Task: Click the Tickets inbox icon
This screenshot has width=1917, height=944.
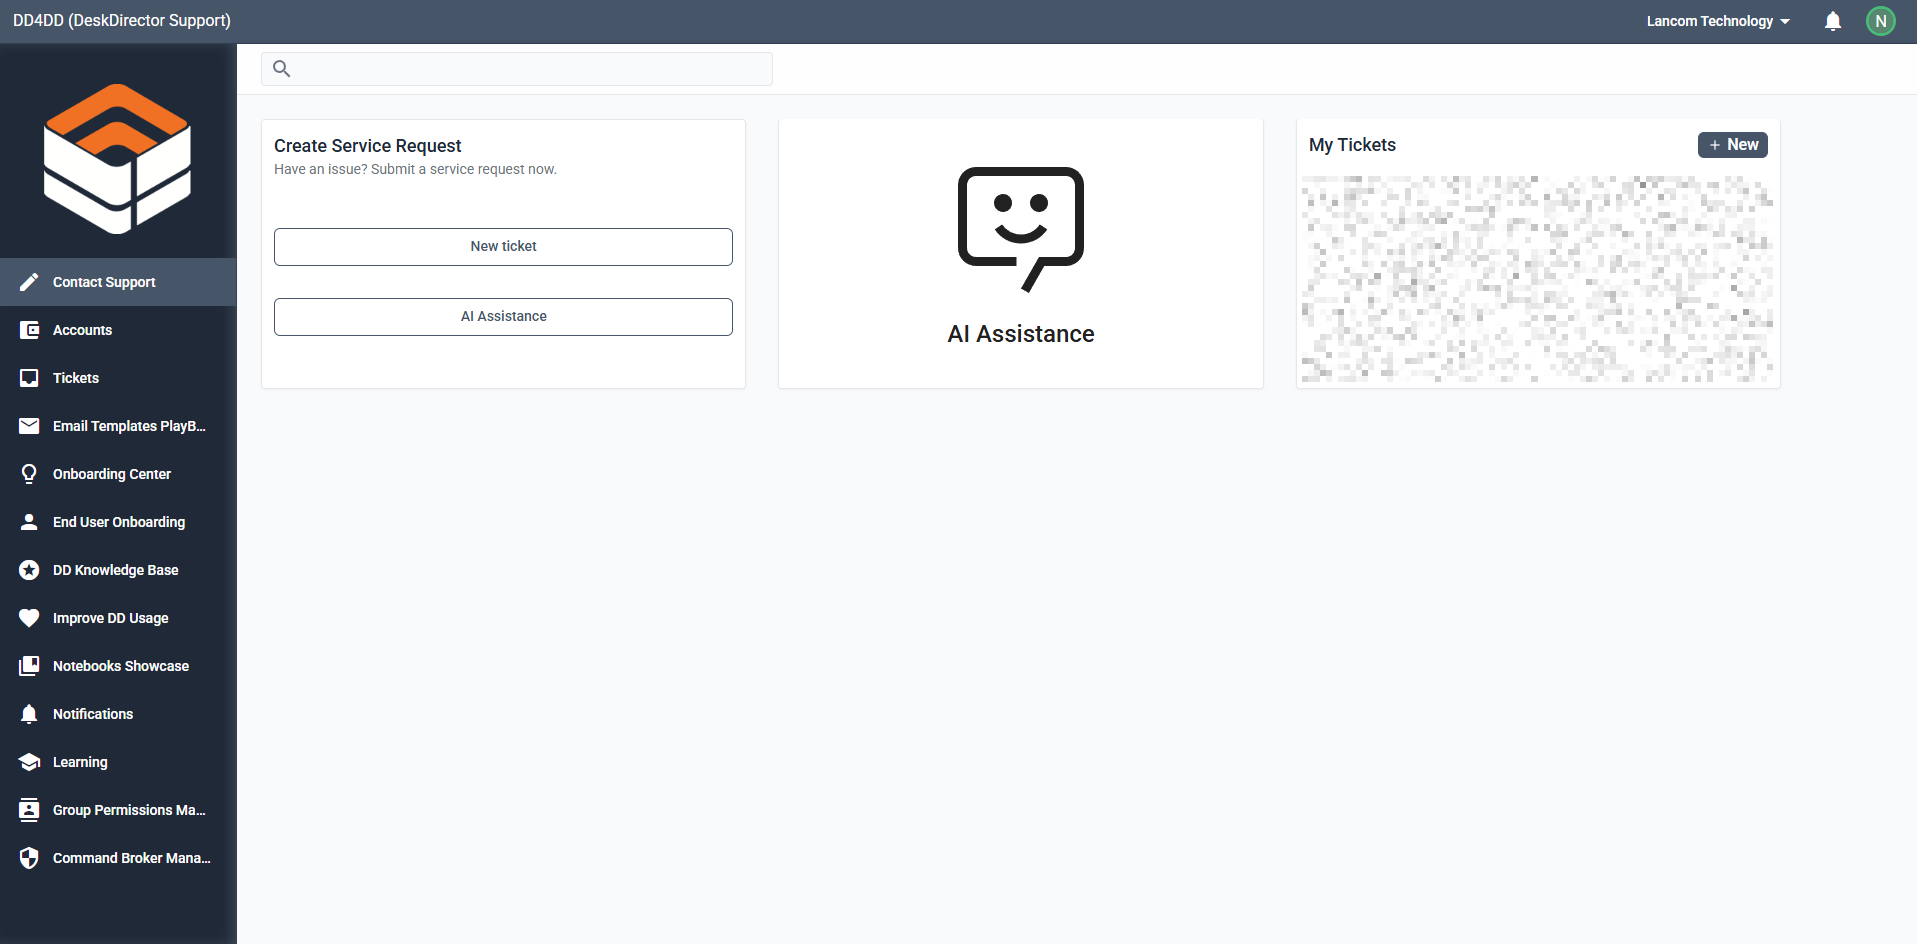Action: pos(29,378)
